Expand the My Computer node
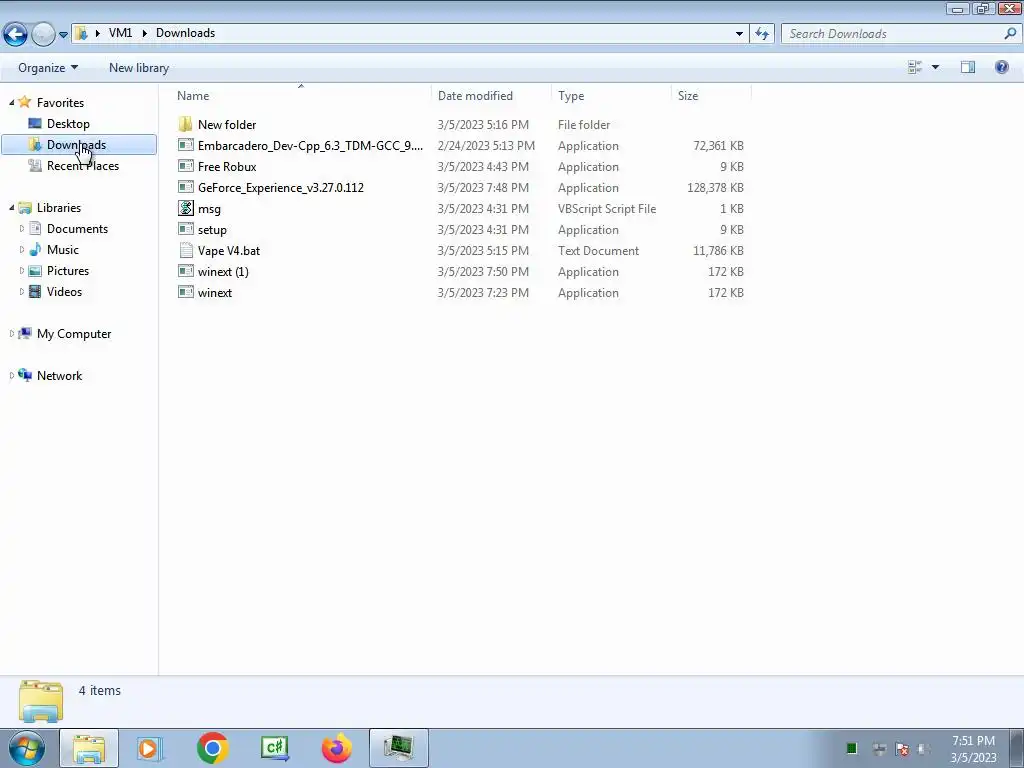Screen dimensions: 1024x768 12,334
